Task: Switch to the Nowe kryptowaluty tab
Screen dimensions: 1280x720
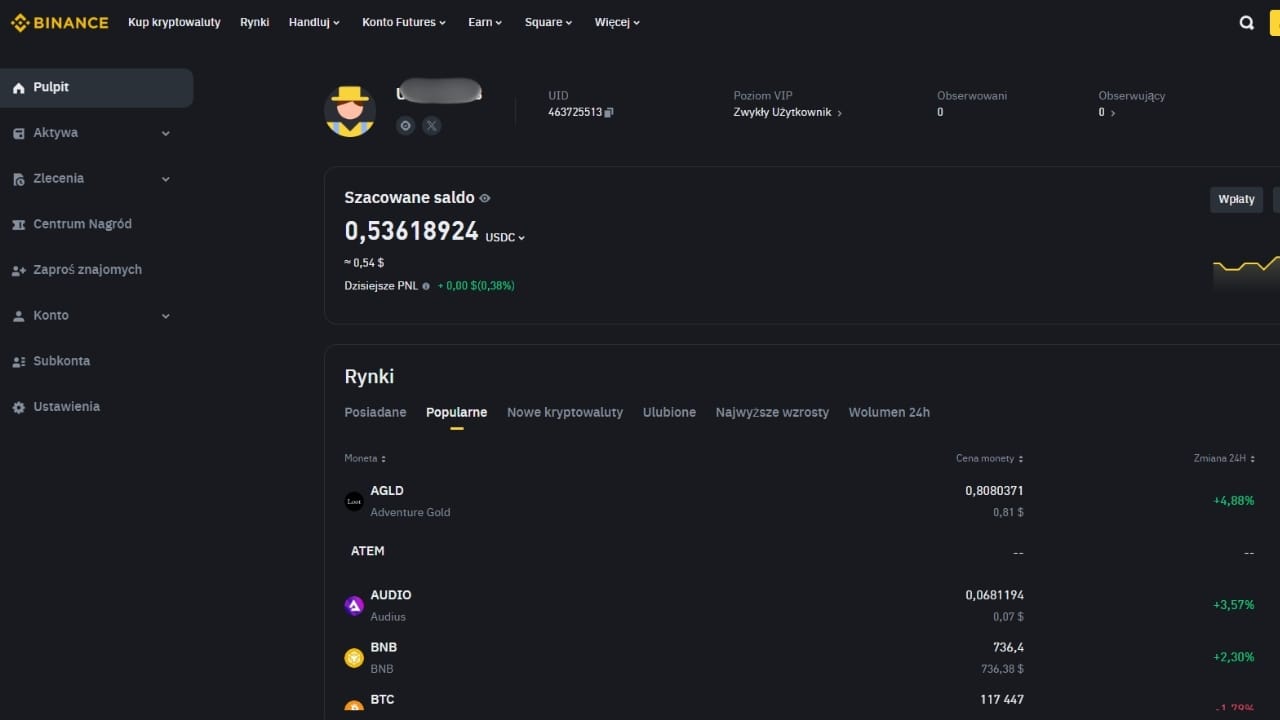Action: tap(565, 412)
